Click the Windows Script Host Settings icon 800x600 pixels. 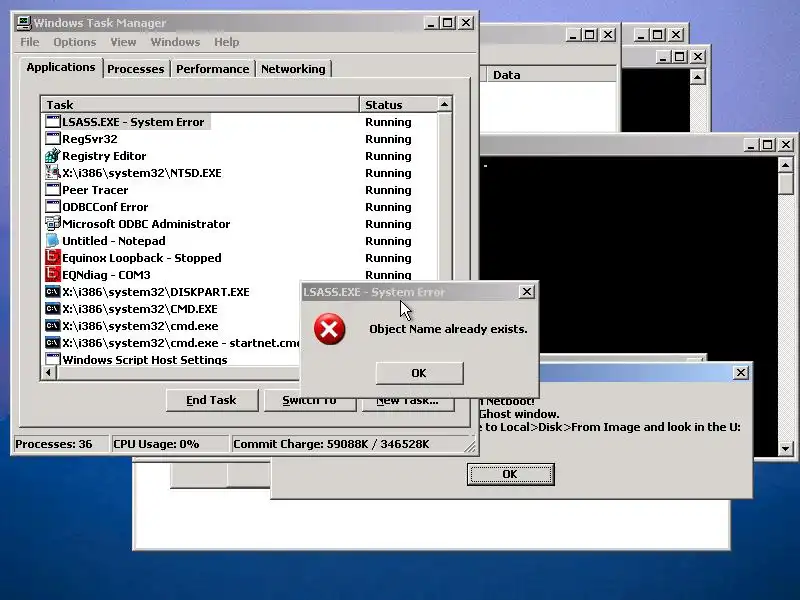[x=53, y=359]
